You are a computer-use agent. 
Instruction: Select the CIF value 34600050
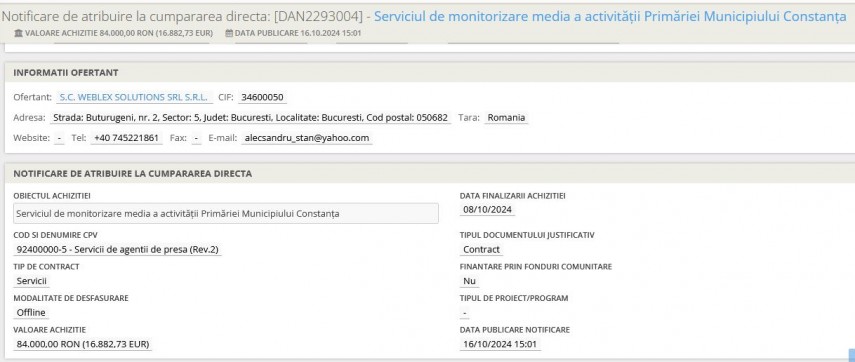262,98
